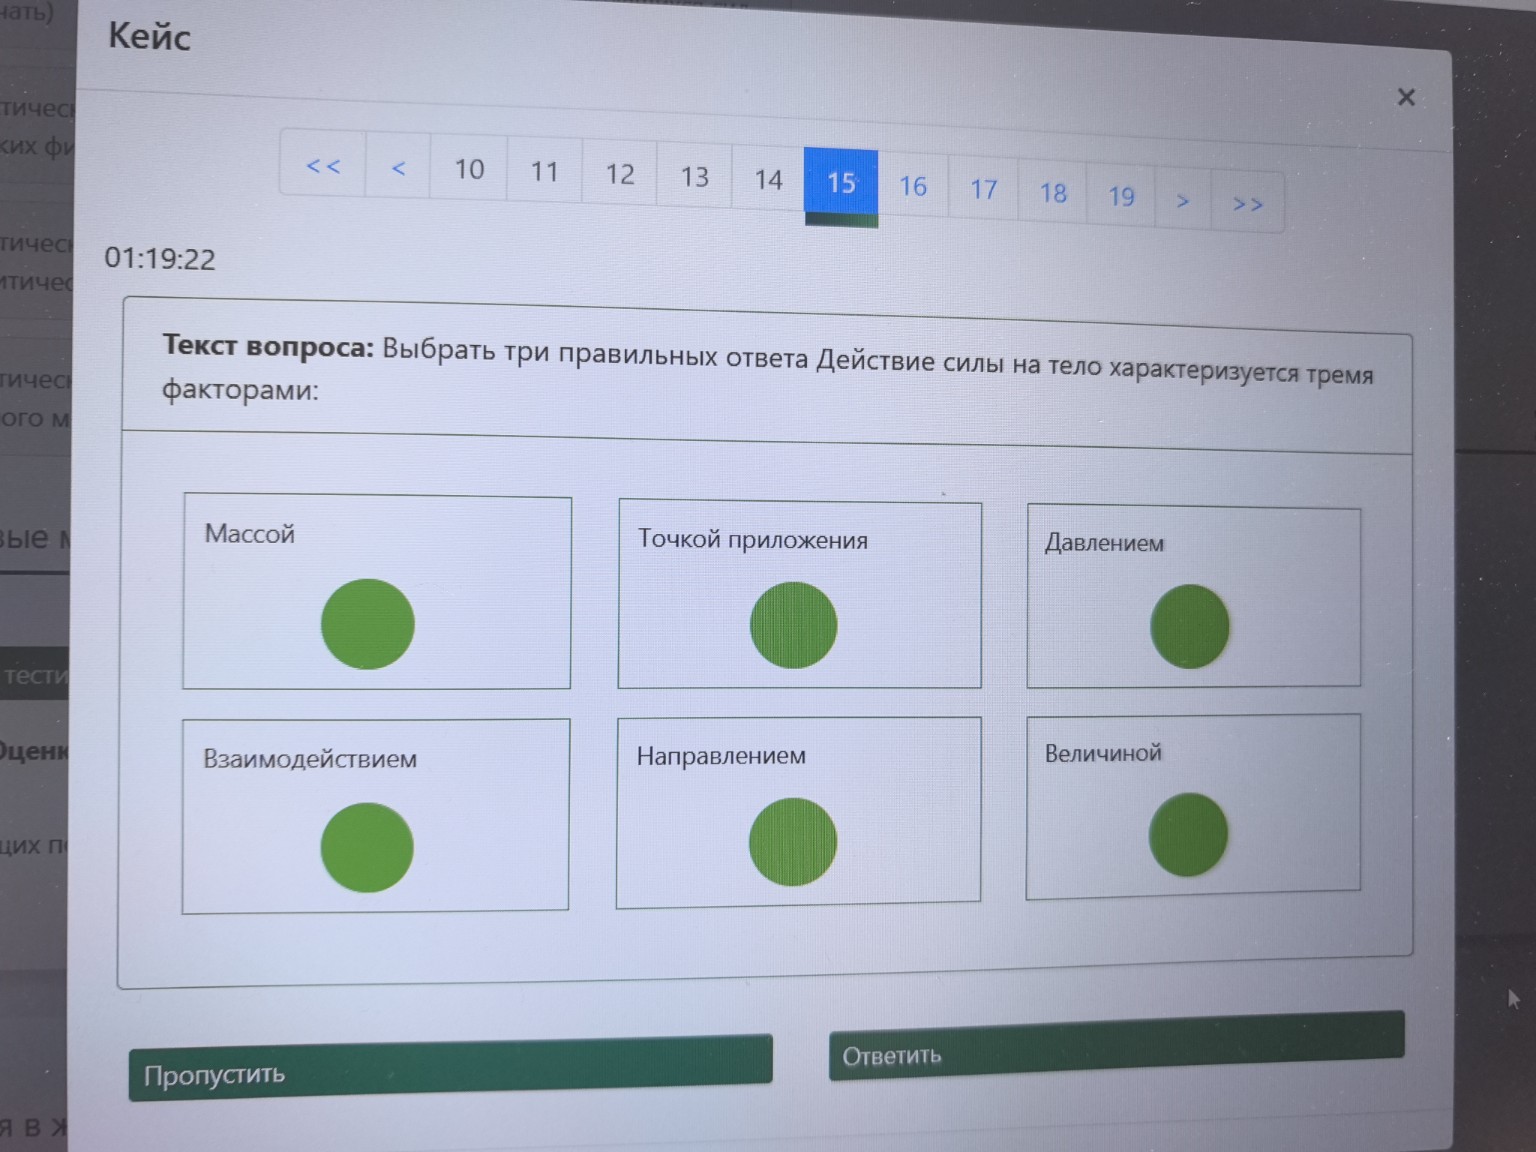Open question 16 in pagination
The height and width of the screenshot is (1152, 1536).
coord(912,186)
